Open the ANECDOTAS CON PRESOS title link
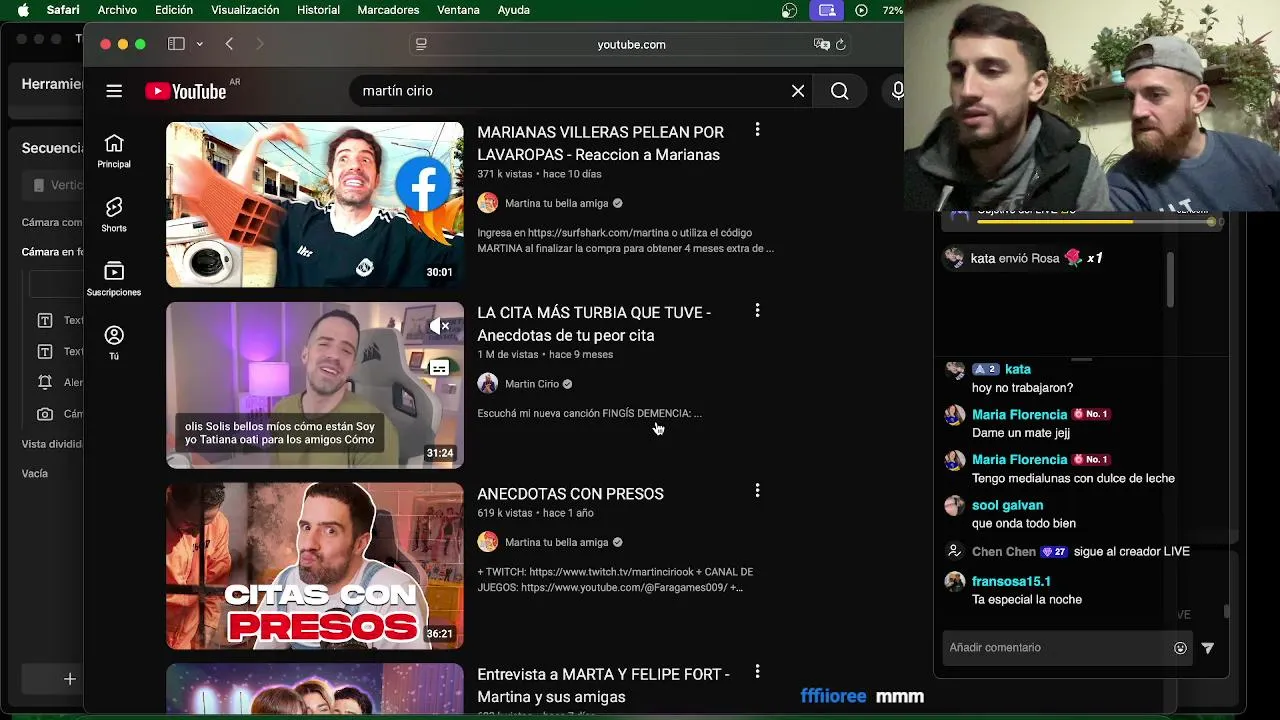 click(x=570, y=494)
